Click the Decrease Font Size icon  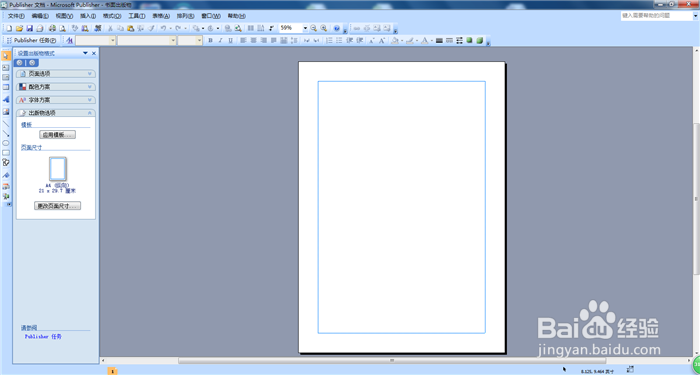(x=371, y=41)
